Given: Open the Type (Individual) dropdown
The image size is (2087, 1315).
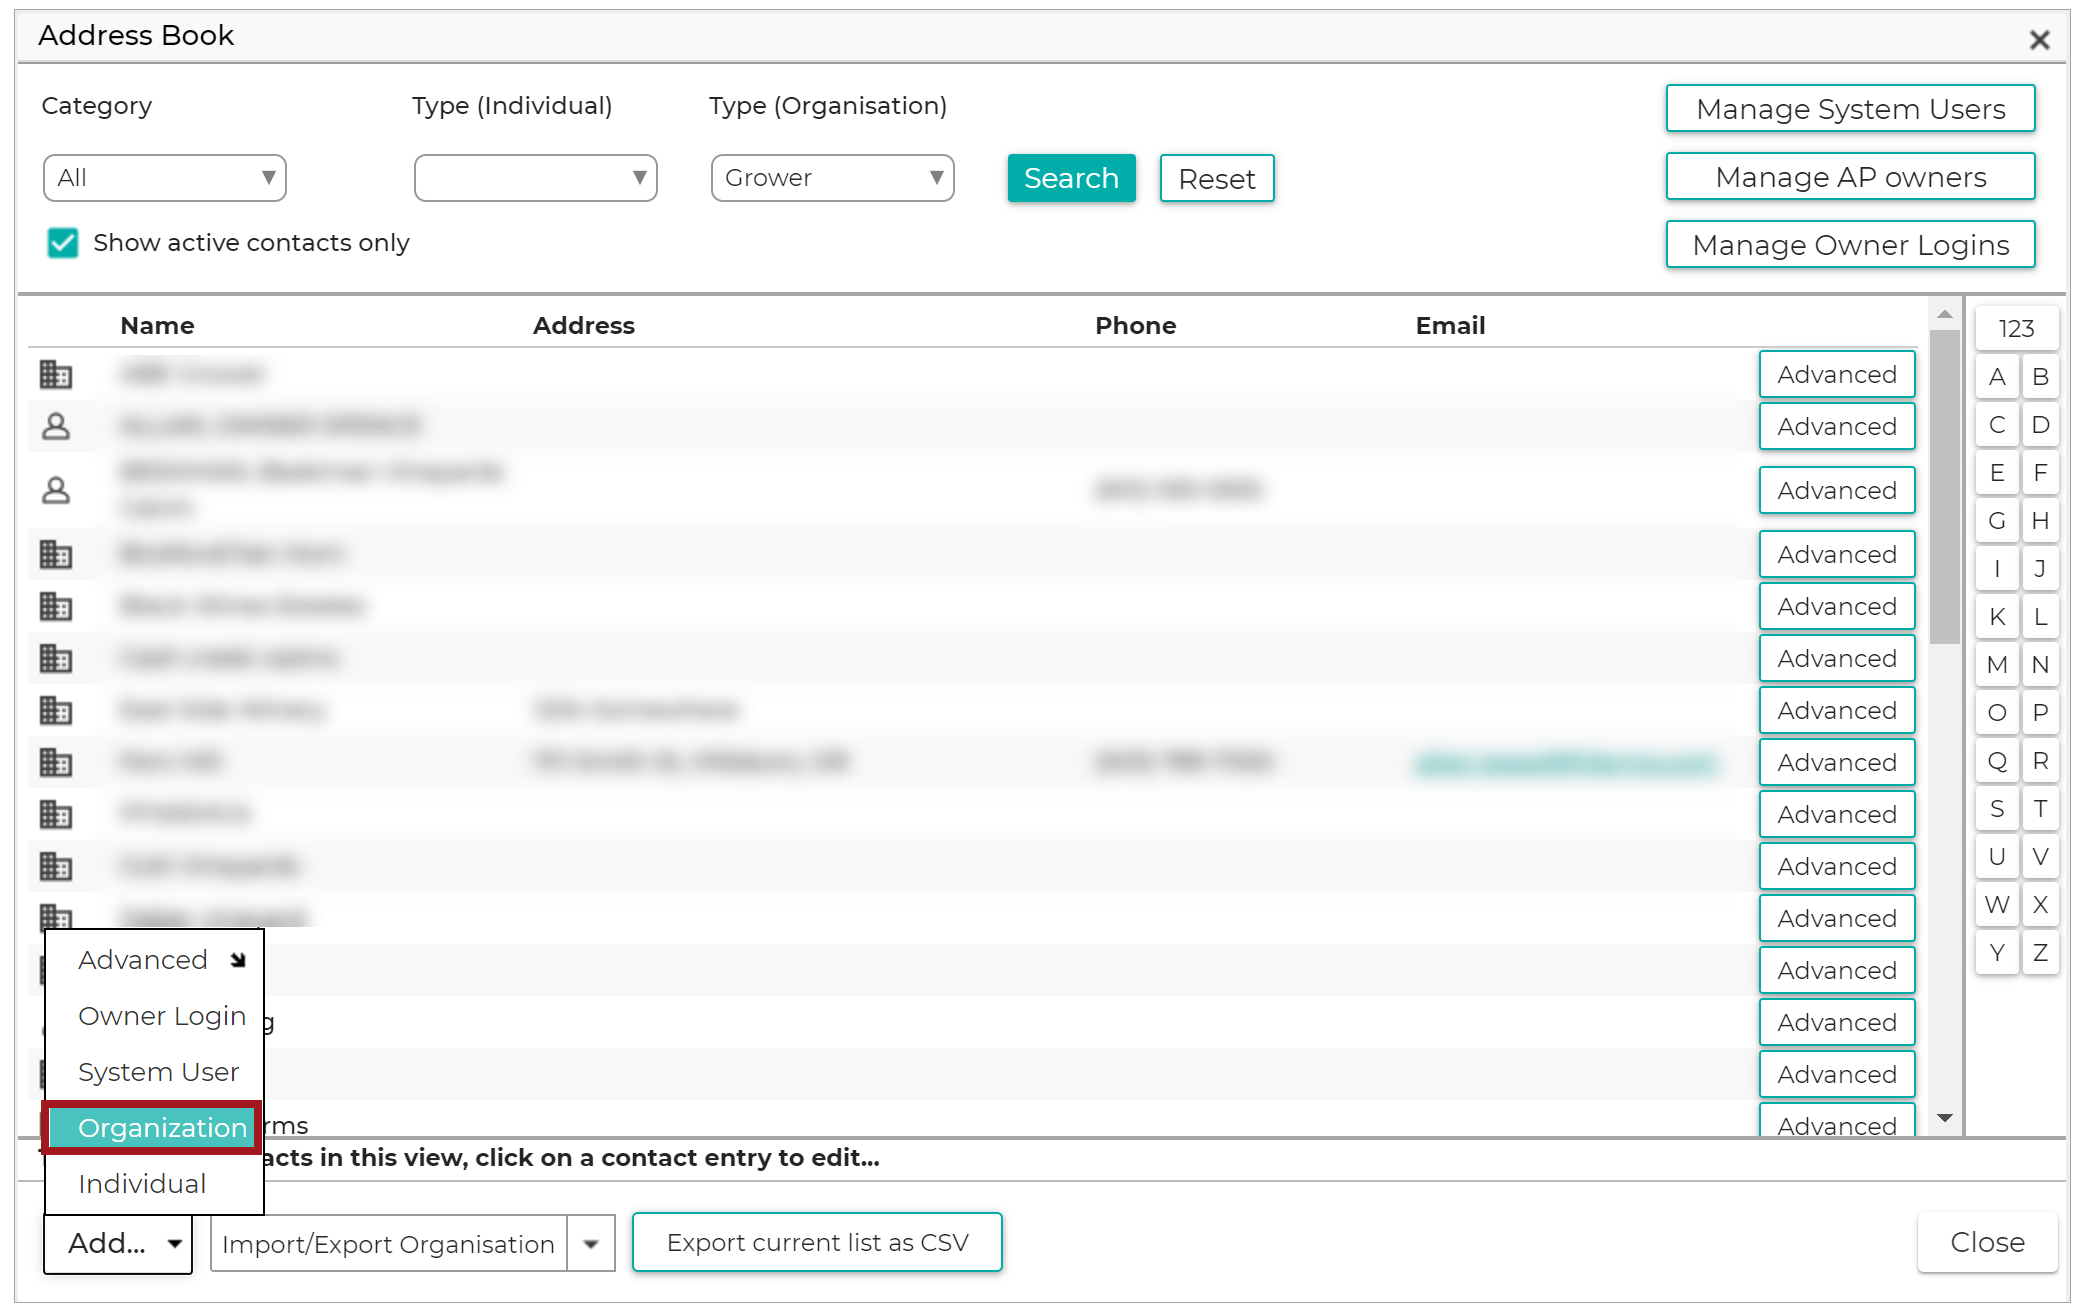Looking at the screenshot, I should 535,178.
